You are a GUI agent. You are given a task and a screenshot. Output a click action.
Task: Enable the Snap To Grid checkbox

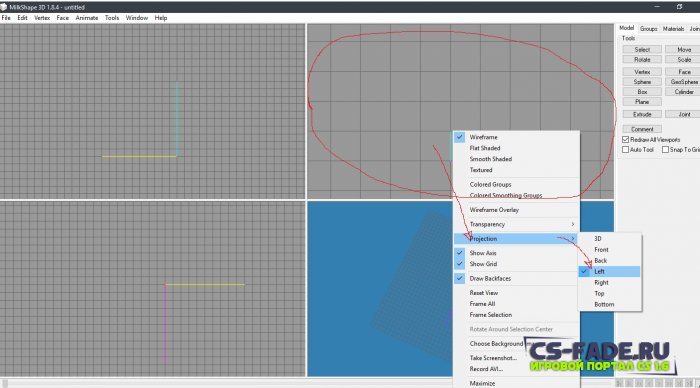[665, 150]
